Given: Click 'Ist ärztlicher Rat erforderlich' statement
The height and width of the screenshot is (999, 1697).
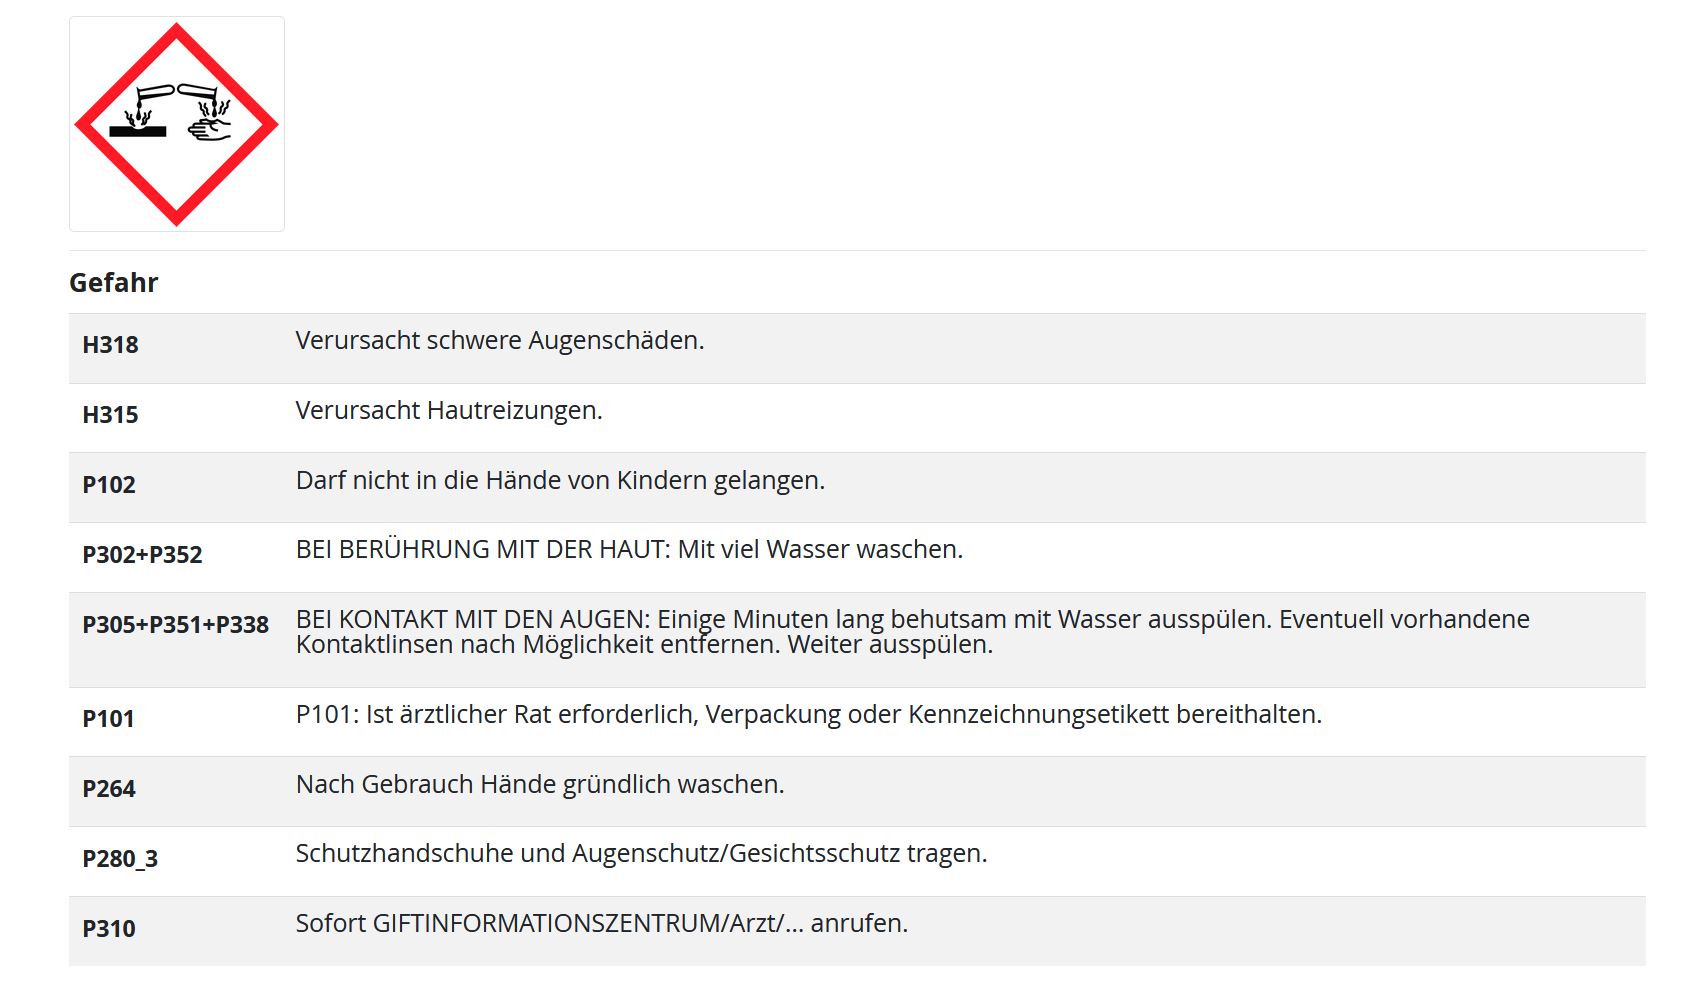Looking at the screenshot, I should tap(809, 715).
